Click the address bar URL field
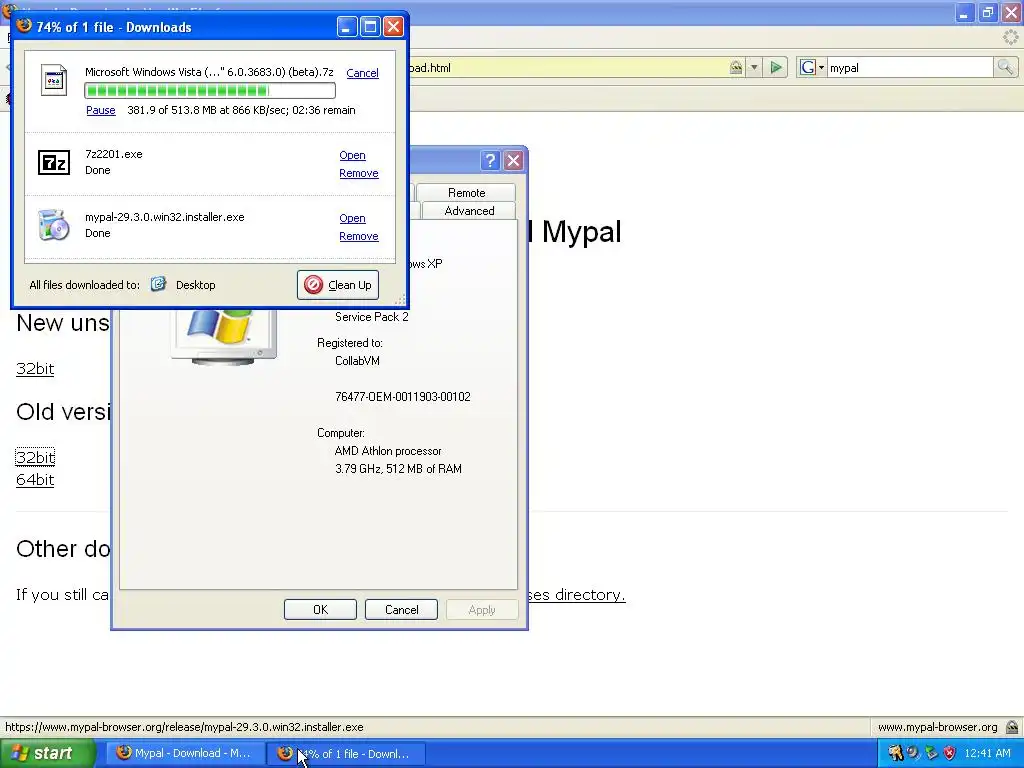Image resolution: width=1024 pixels, height=768 pixels. pyautogui.click(x=567, y=67)
